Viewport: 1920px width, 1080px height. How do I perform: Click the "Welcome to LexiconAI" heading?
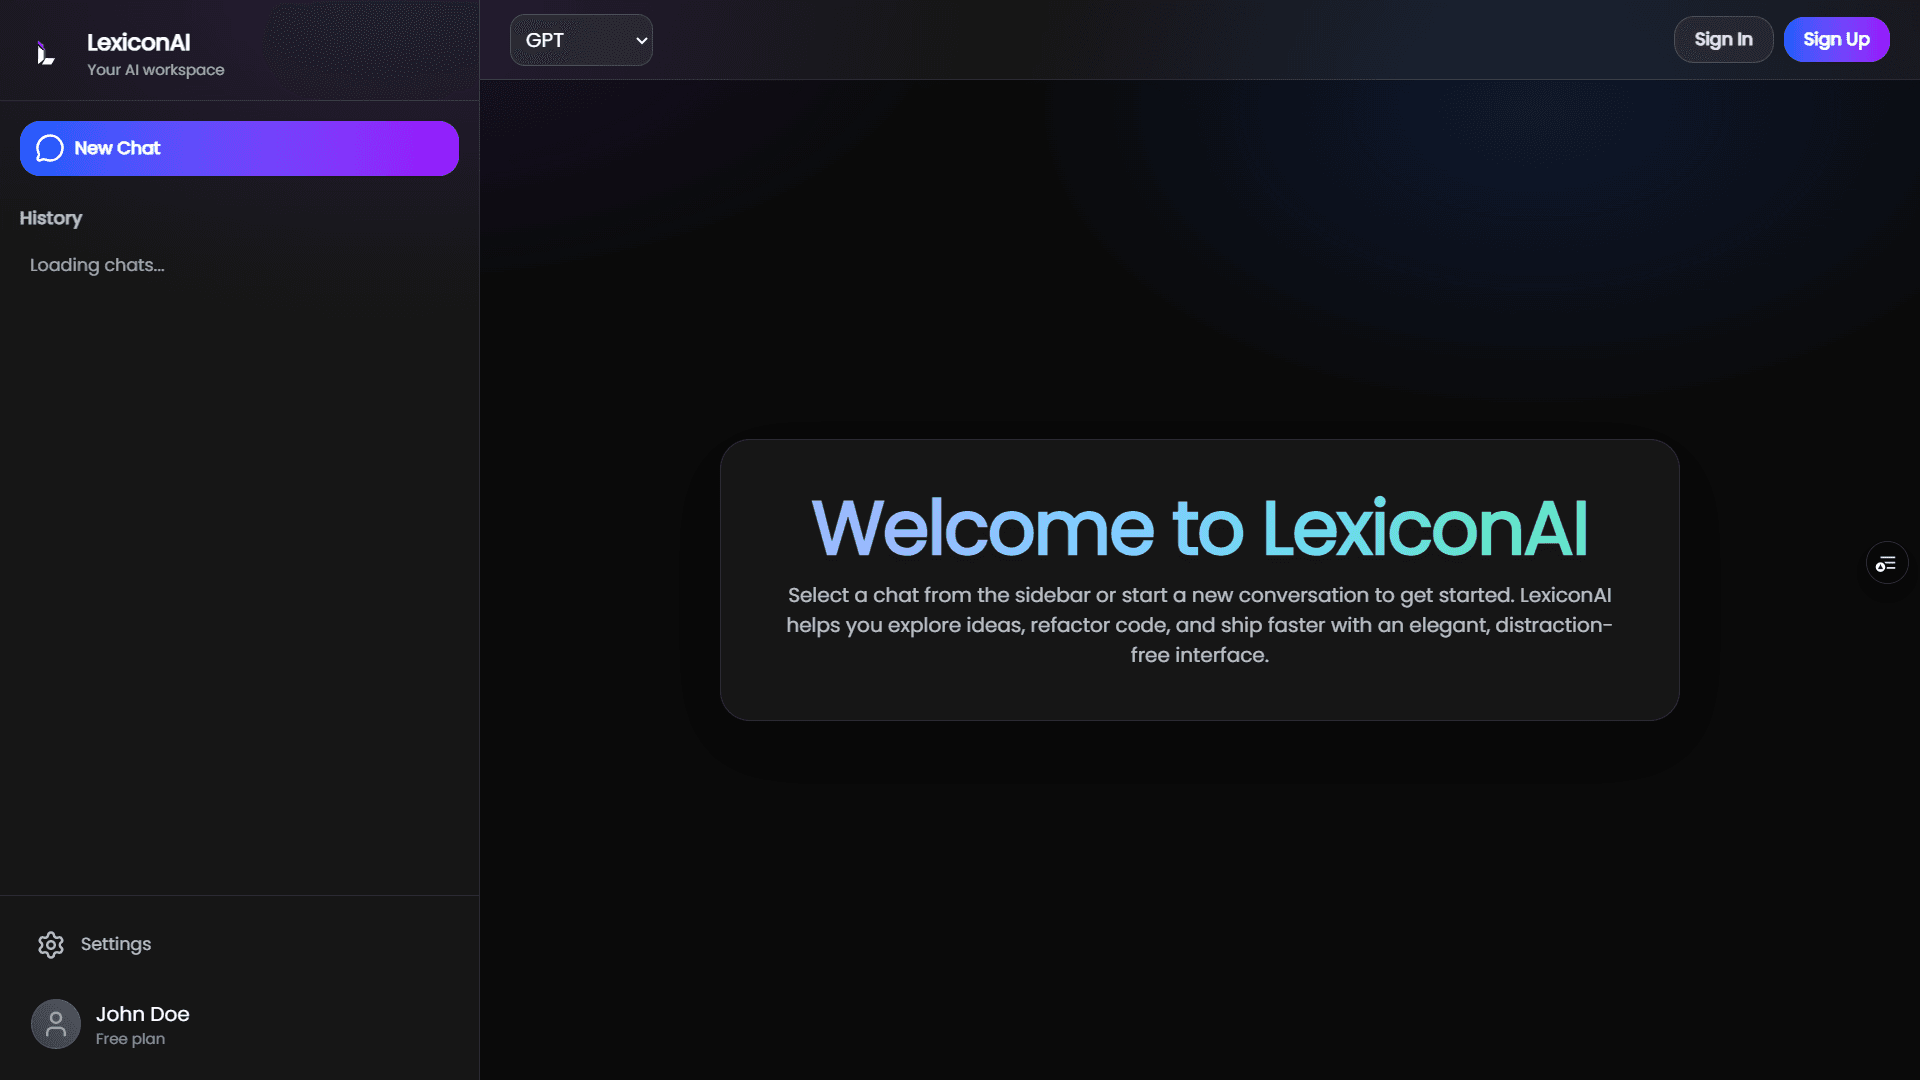tap(1200, 528)
